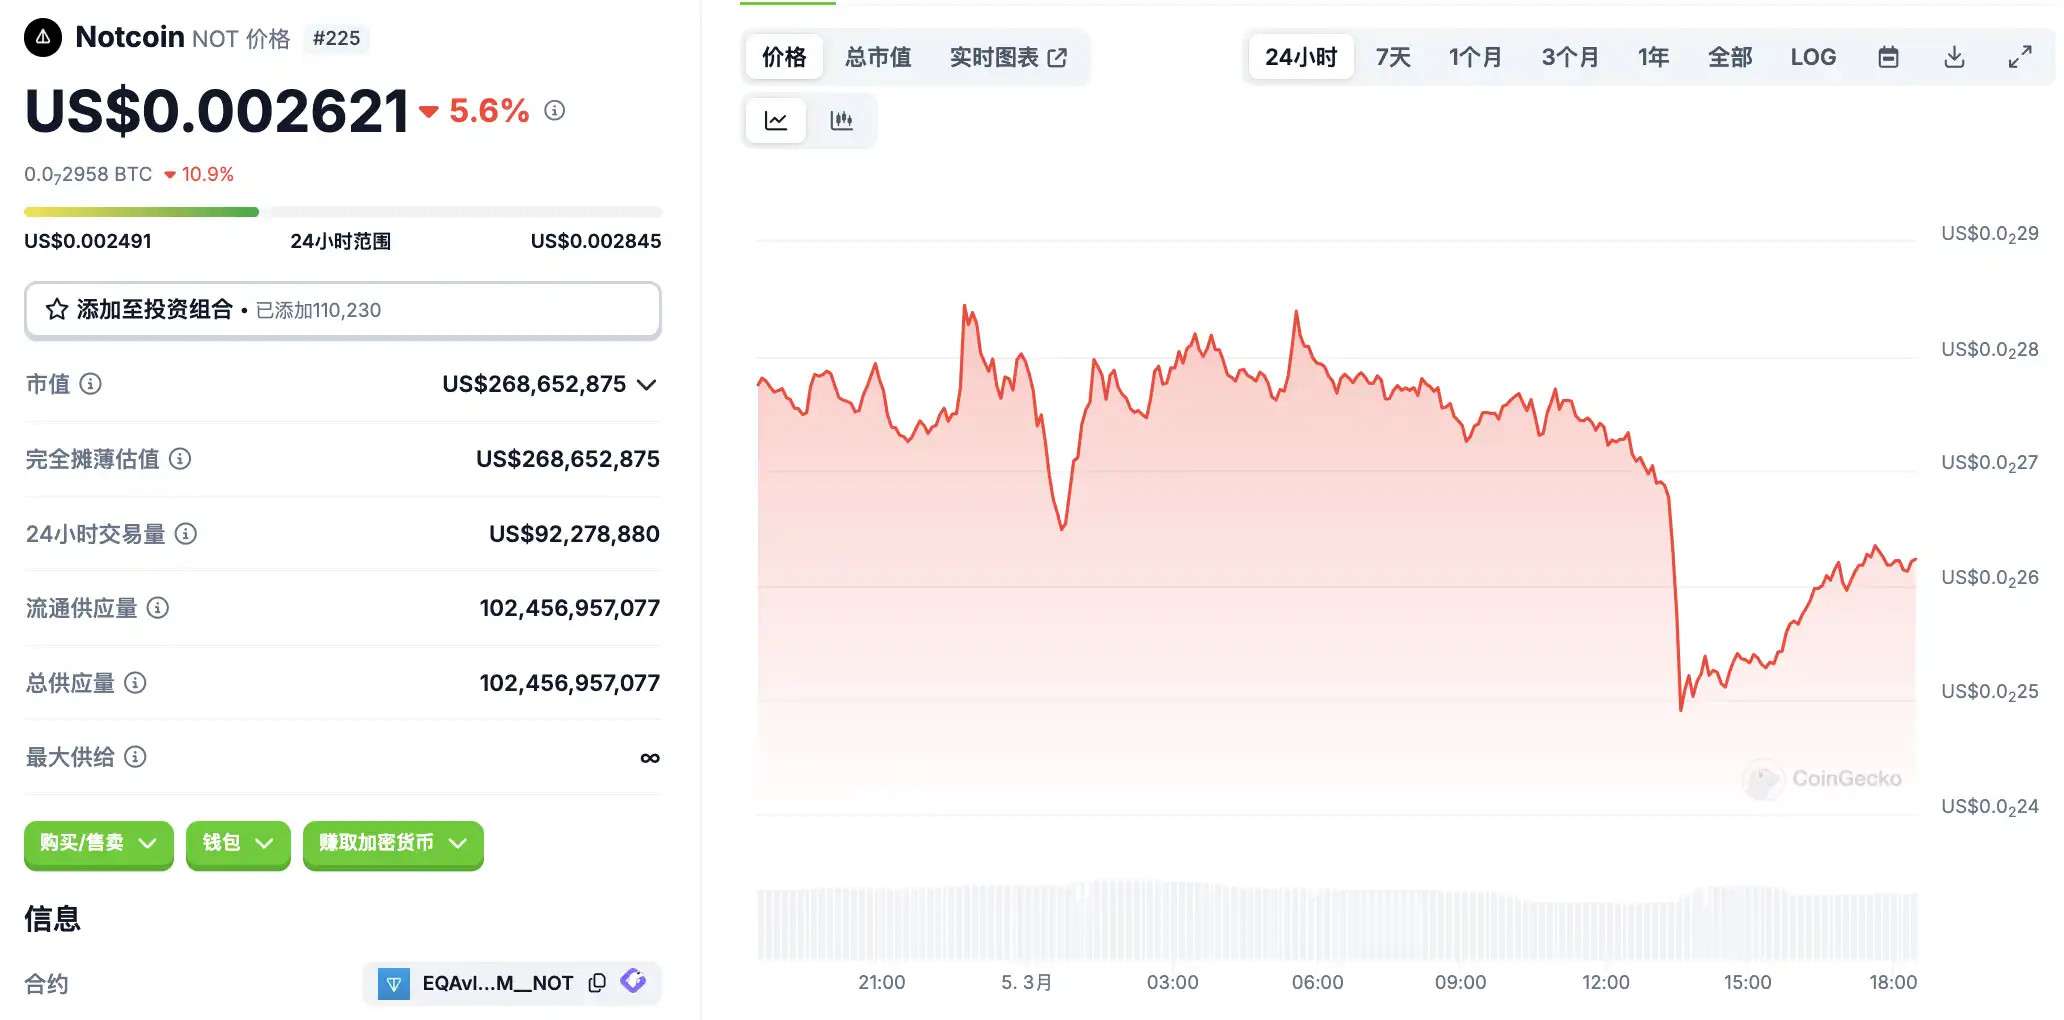
Task: Select 全部 time range
Action: (1730, 57)
